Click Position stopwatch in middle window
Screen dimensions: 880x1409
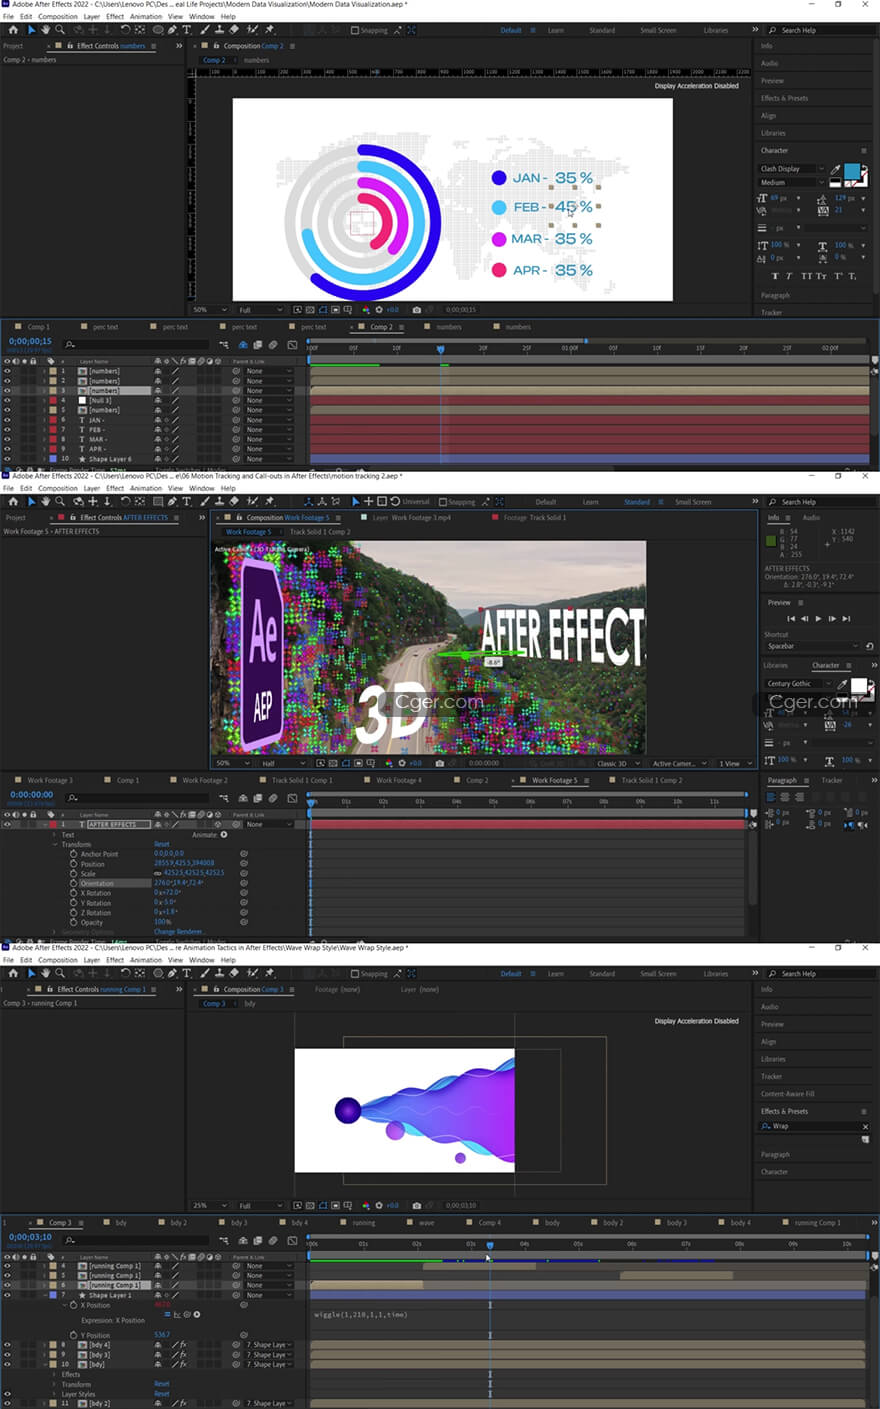[73, 864]
